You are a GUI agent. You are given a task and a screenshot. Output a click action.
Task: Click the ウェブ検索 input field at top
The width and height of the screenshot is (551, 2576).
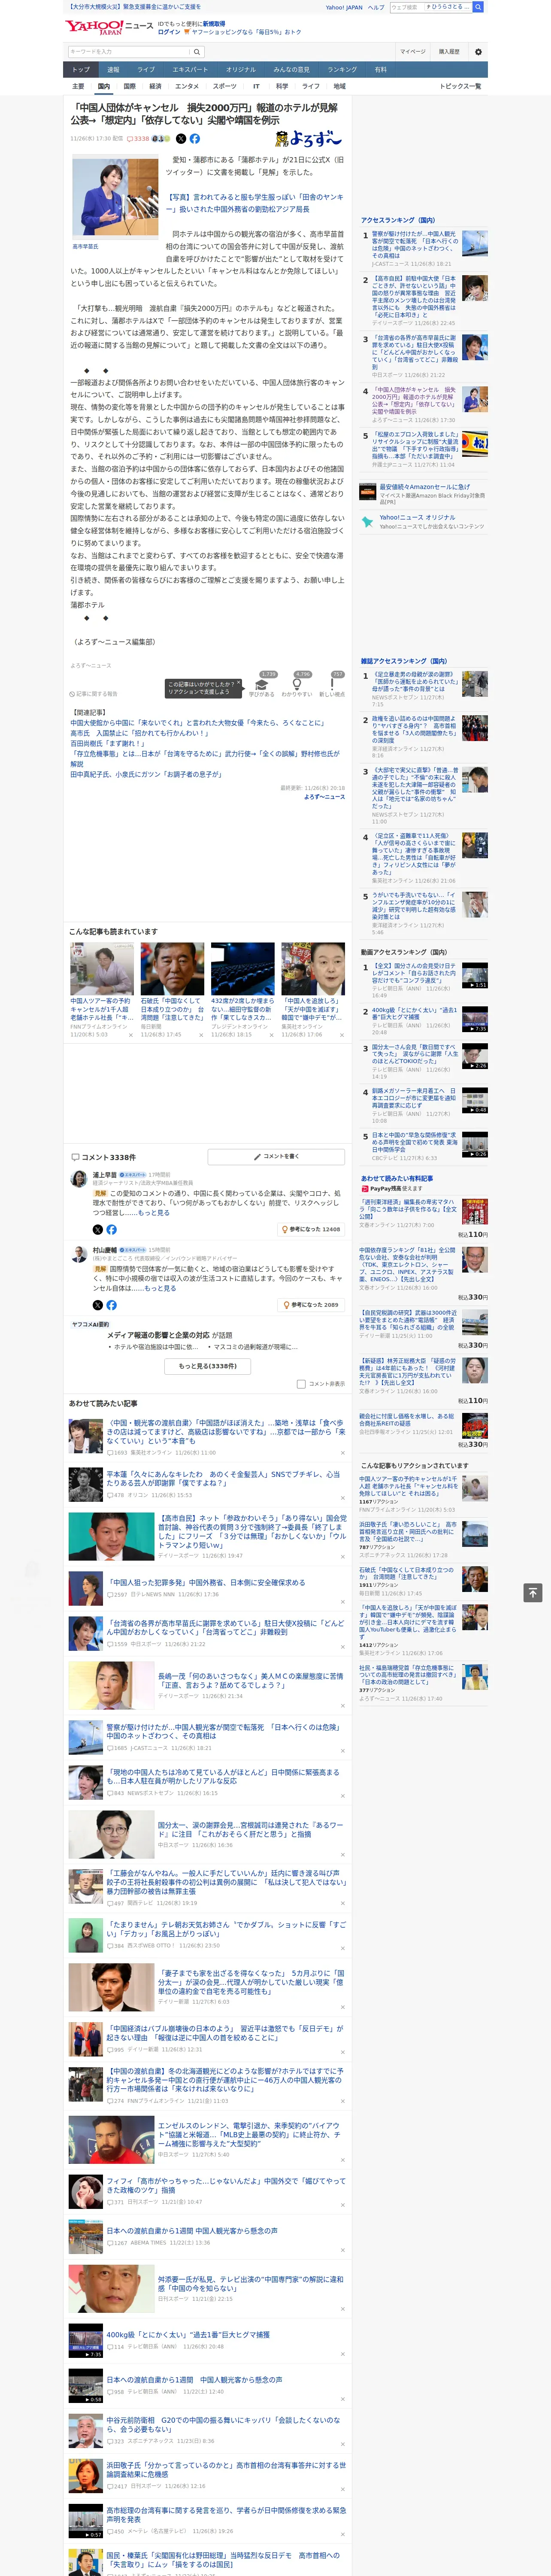(406, 7)
